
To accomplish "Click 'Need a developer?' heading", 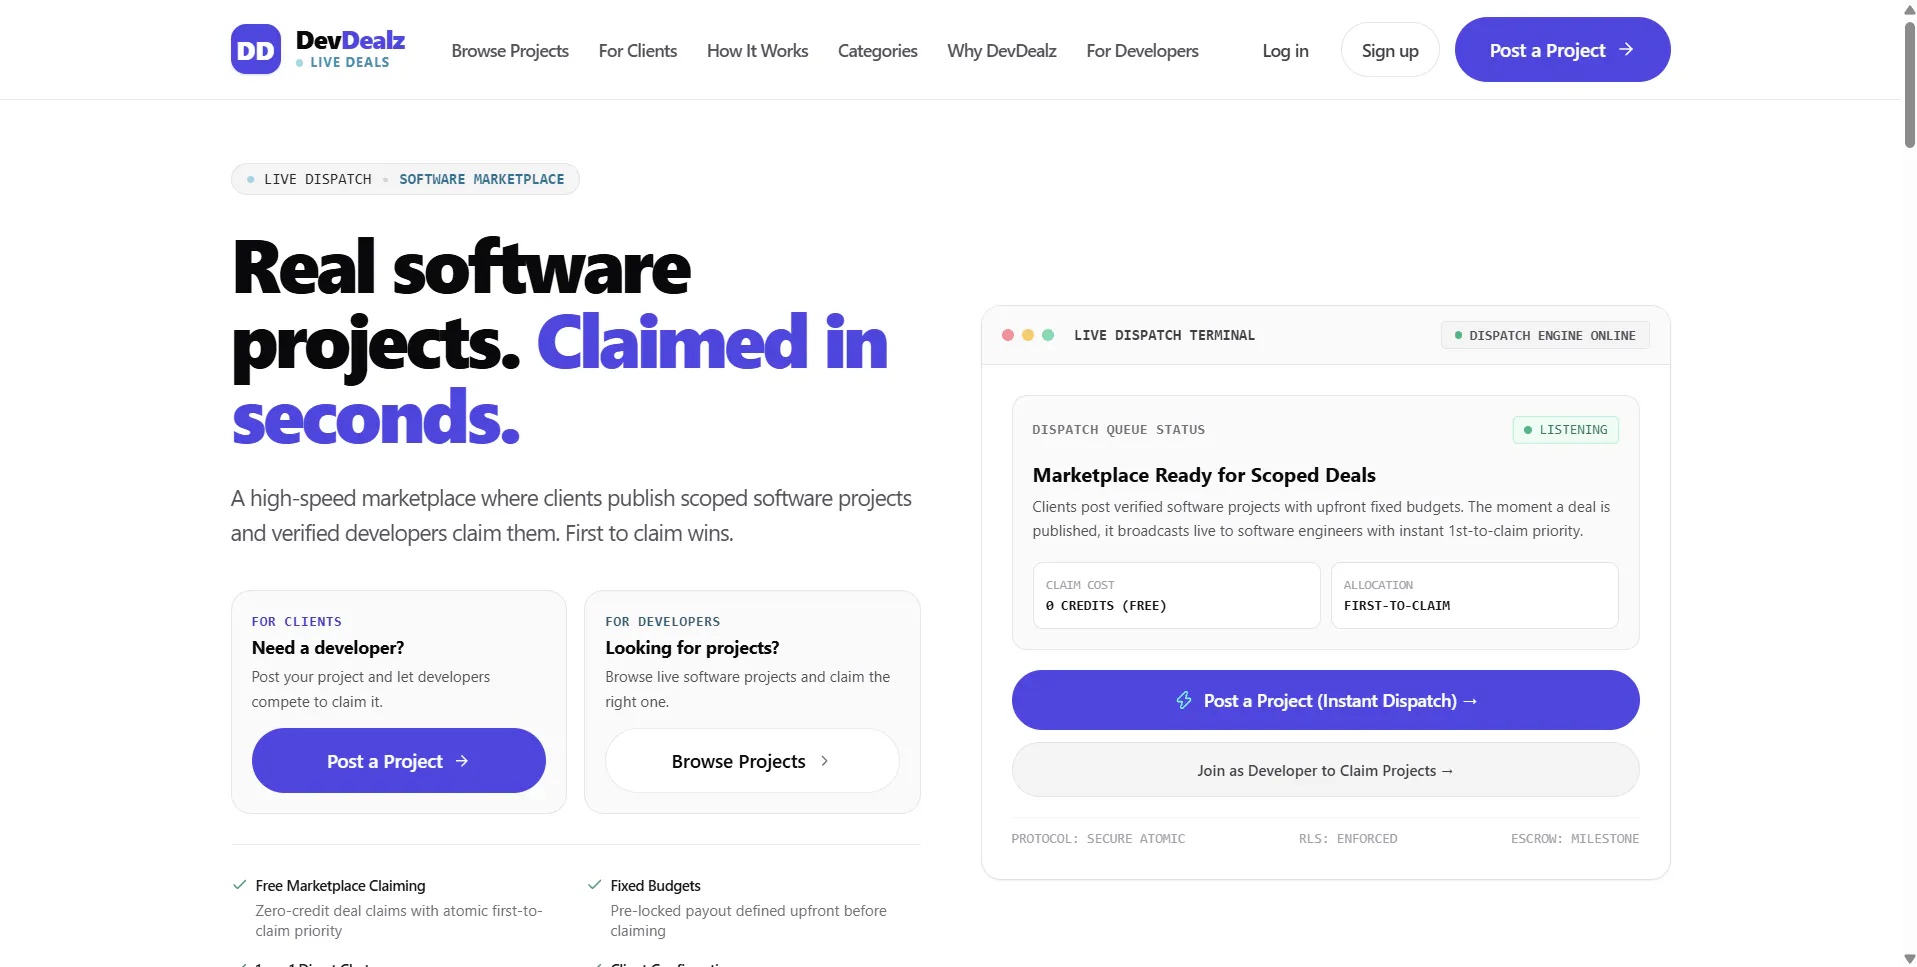I will (328, 648).
